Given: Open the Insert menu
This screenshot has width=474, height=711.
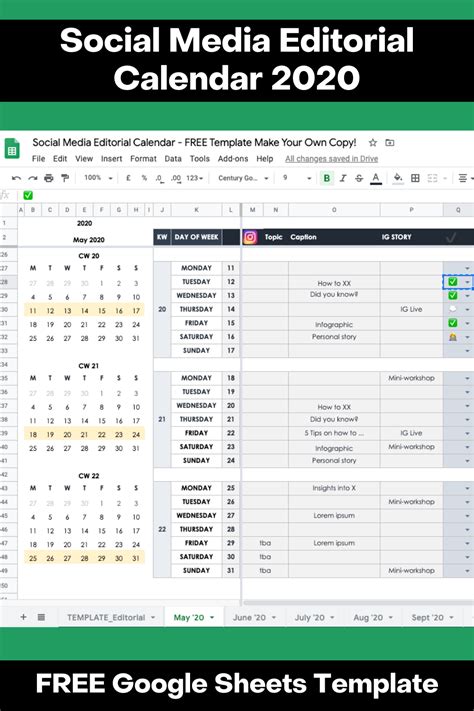Looking at the screenshot, I should point(112,159).
